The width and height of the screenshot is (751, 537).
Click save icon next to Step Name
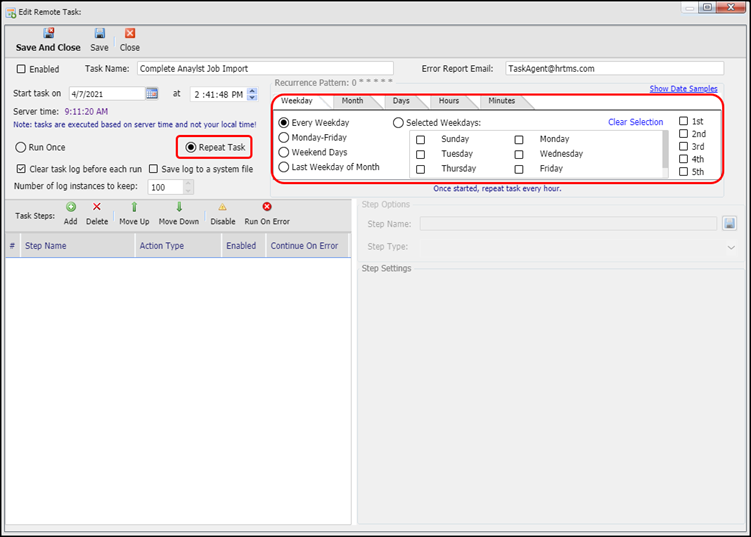pos(729,224)
